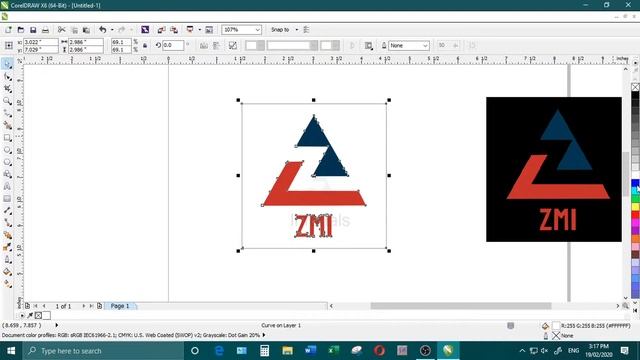Image resolution: width=640 pixels, height=360 pixels.
Task: Select the Text tool
Action: tap(7, 187)
